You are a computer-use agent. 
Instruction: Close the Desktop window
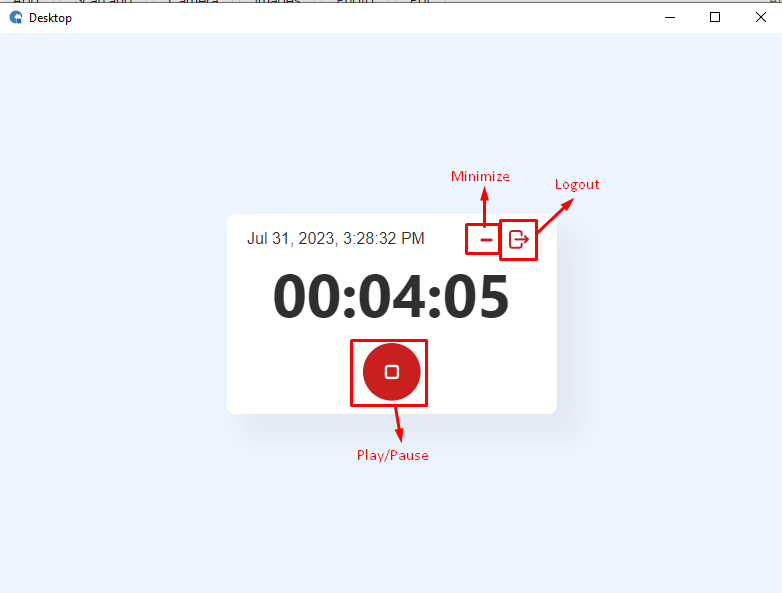click(x=761, y=17)
